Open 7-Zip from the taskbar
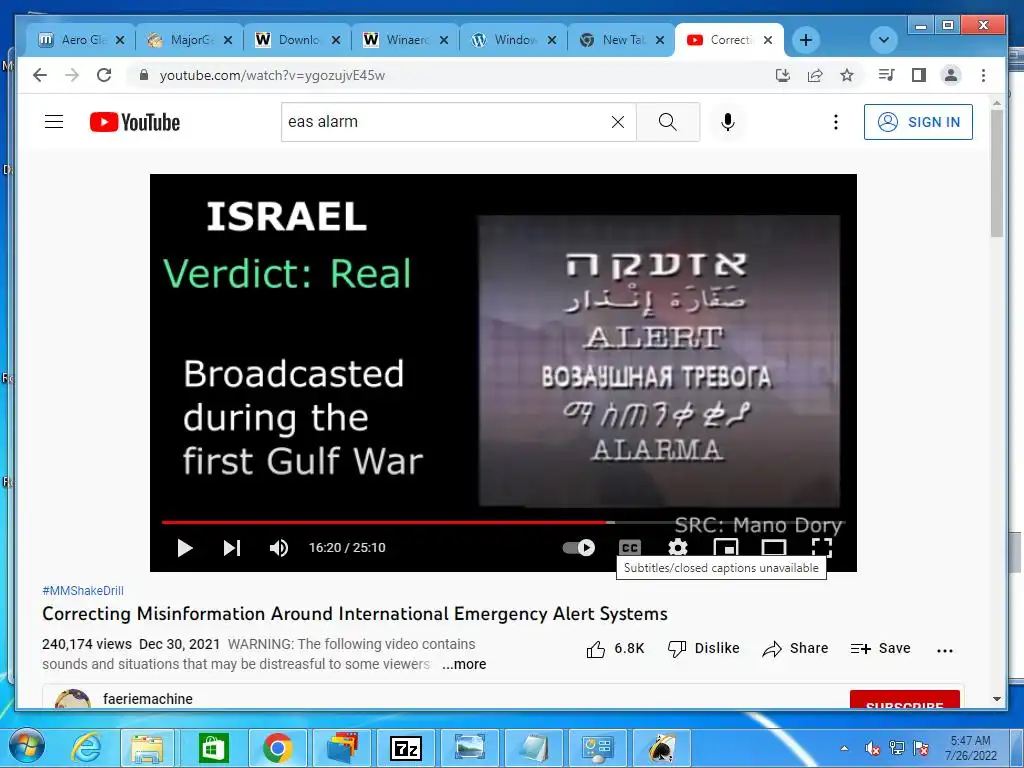Screen dimensions: 1024x768 tap(406, 748)
